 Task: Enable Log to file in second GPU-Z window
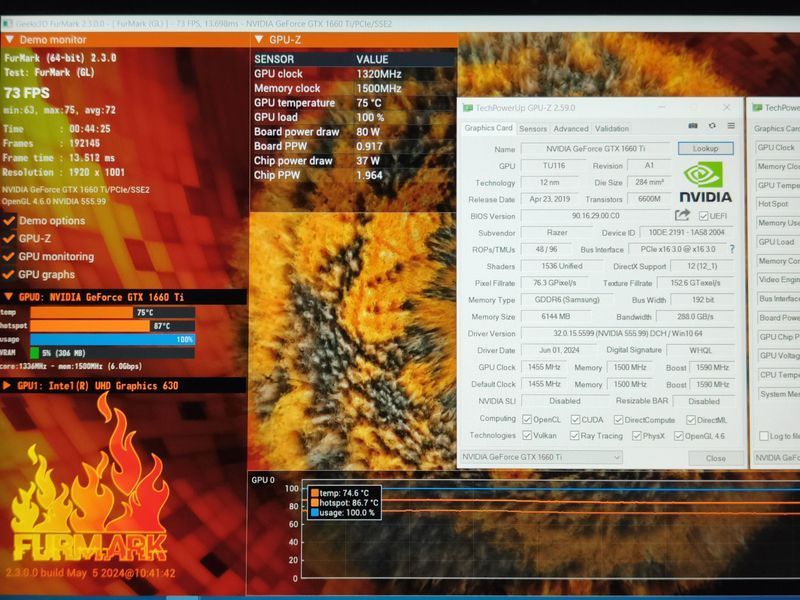click(x=764, y=435)
